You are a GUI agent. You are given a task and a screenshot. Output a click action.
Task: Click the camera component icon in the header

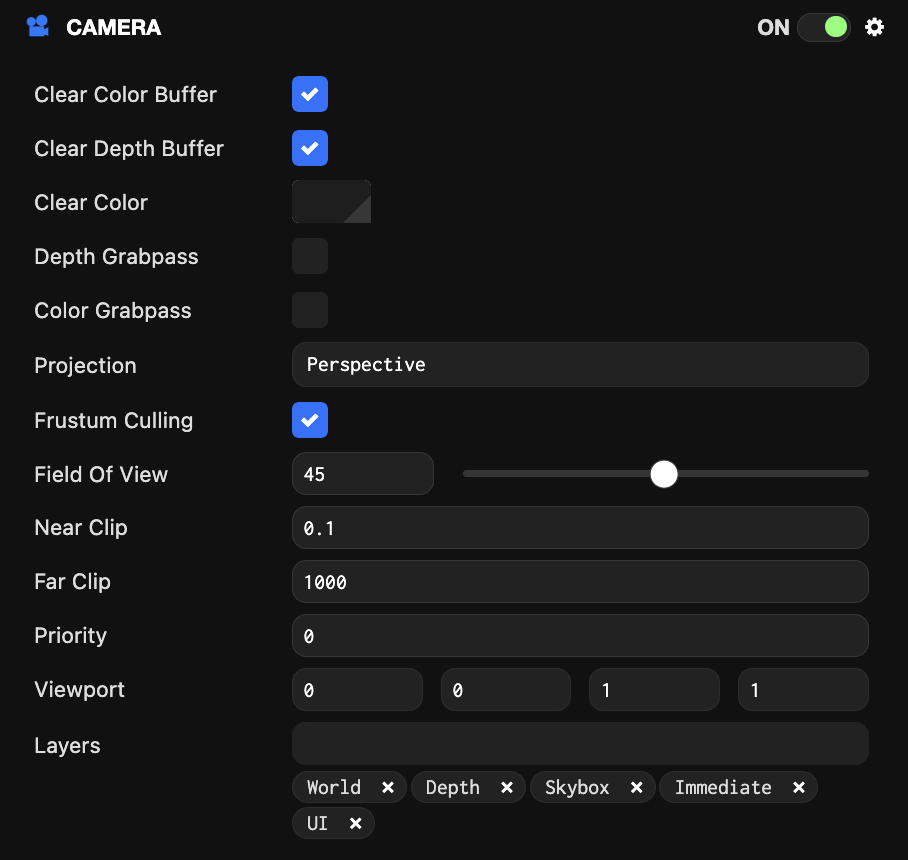[37, 26]
